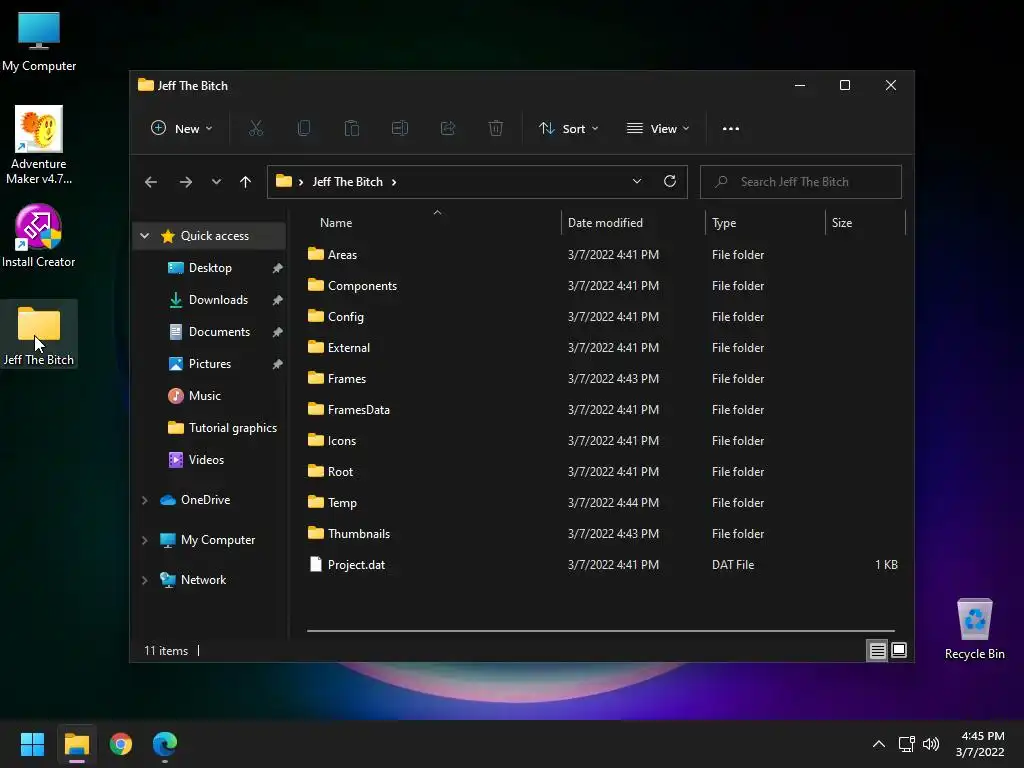
Task: Click the Delete trash can icon
Action: tap(496, 129)
